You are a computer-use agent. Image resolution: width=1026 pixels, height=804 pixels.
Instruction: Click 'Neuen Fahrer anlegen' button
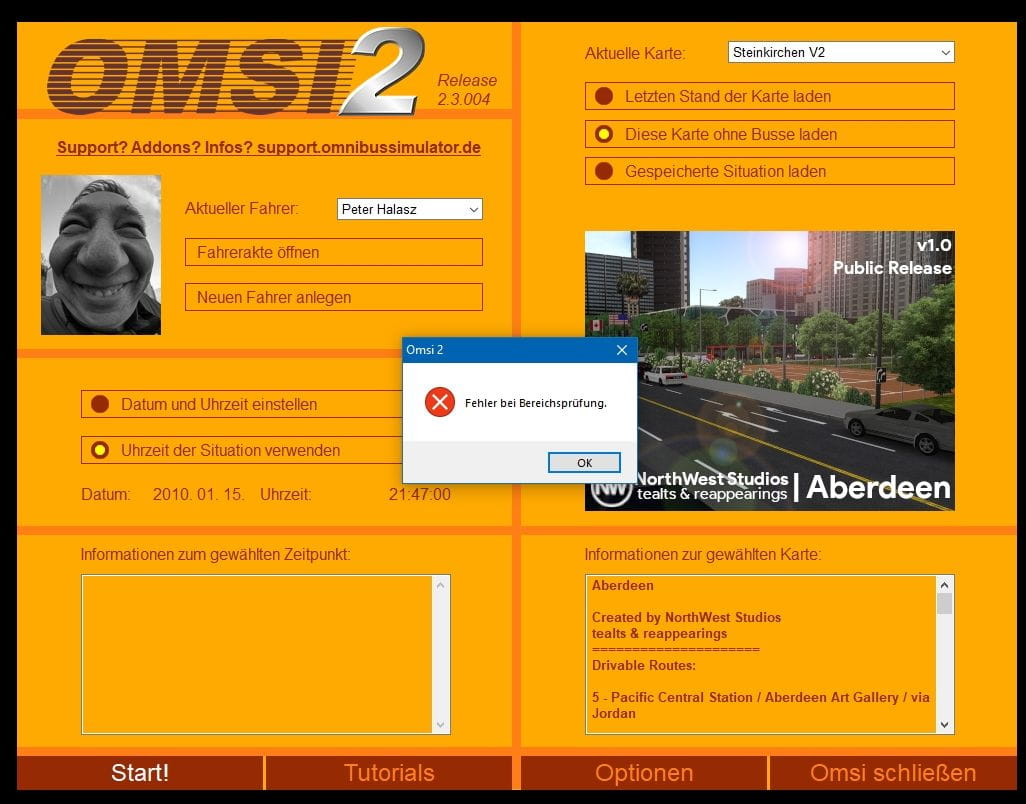[x=333, y=297]
